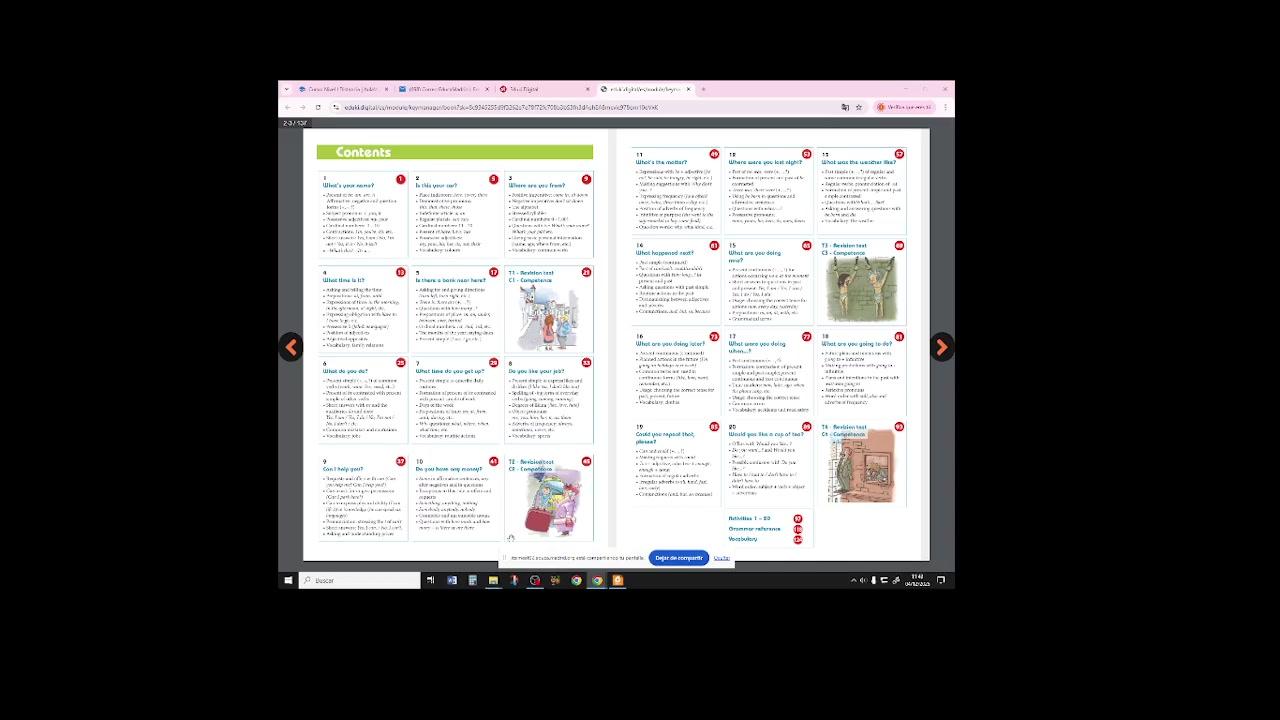1280x720 pixels.
Task: Open the Vocabulary entry in contents
Action: 743,539
